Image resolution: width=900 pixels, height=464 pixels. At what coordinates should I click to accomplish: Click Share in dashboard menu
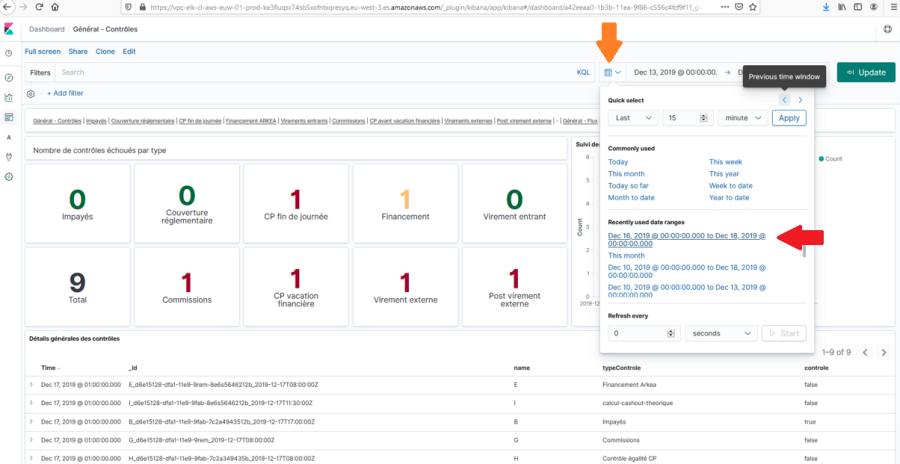[x=78, y=51]
